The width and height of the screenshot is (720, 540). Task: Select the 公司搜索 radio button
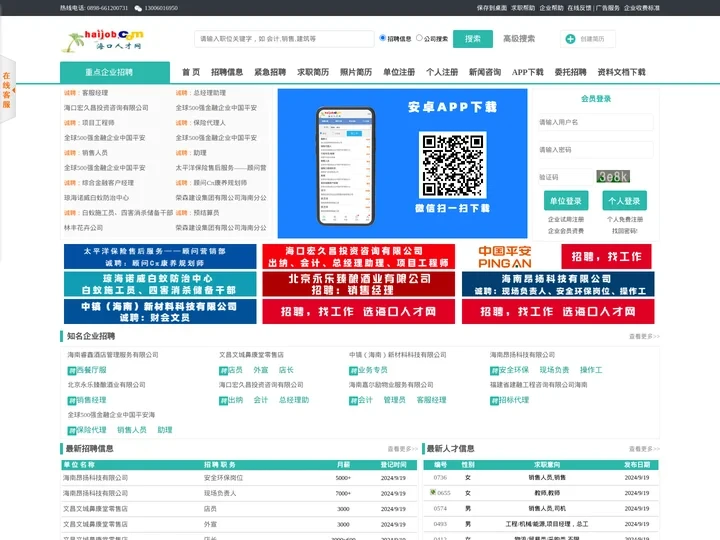(419, 38)
